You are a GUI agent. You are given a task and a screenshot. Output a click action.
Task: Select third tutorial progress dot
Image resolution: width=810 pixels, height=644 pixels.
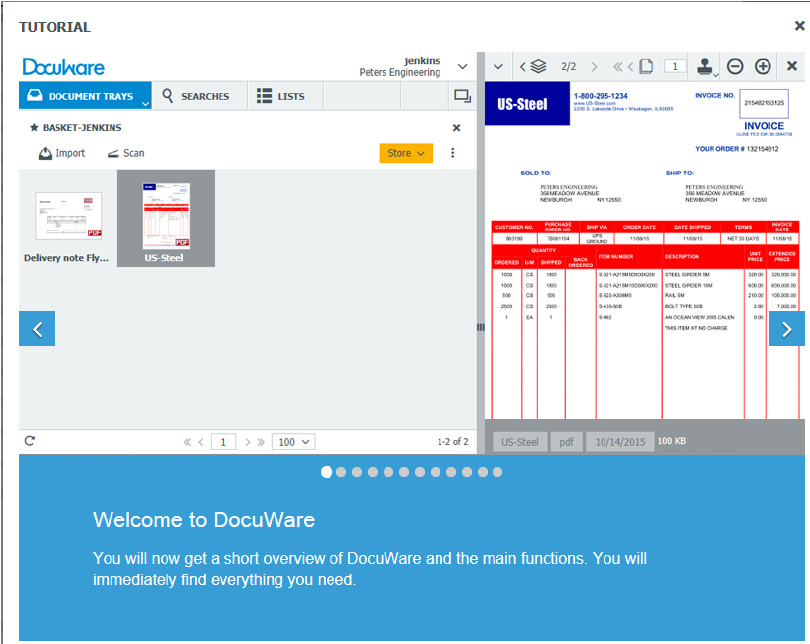357,472
